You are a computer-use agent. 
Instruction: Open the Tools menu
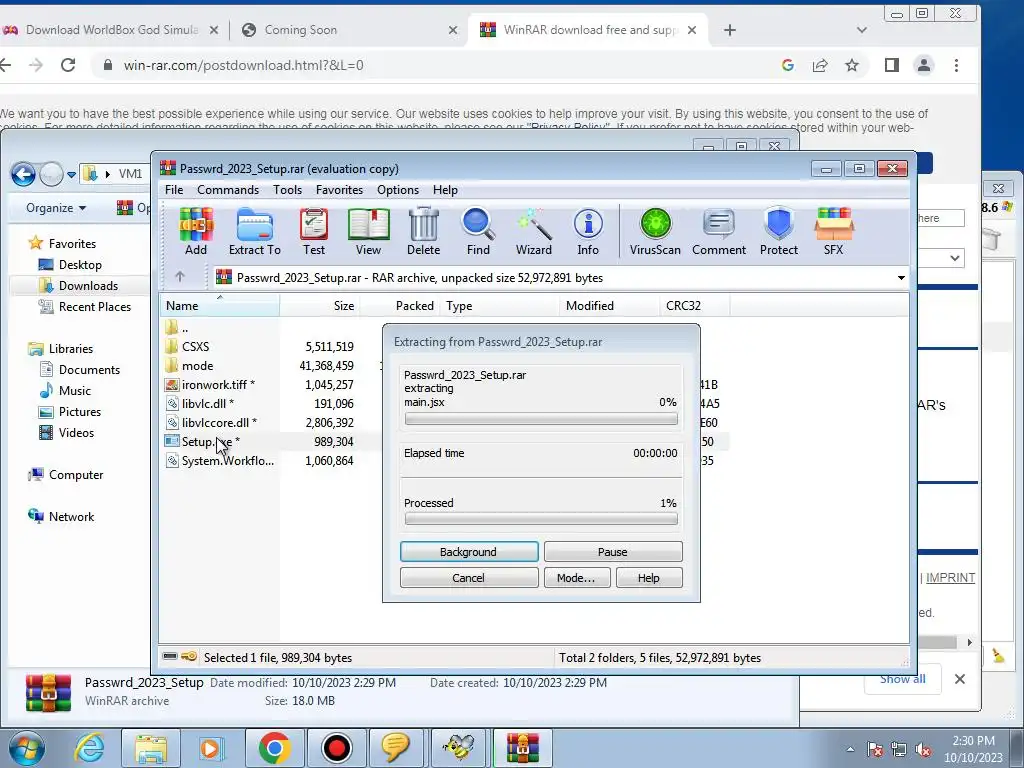(x=287, y=190)
